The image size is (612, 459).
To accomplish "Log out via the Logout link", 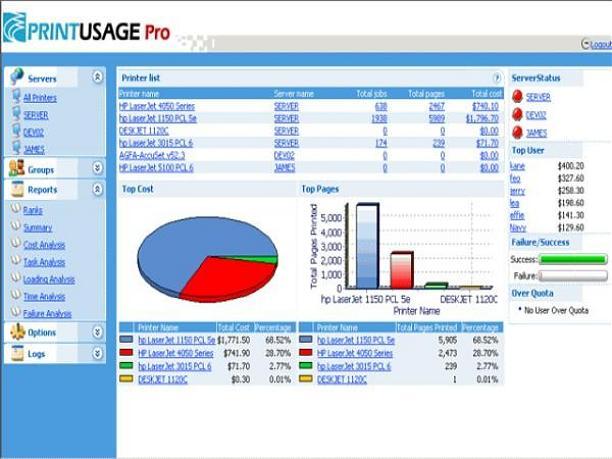I will [x=601, y=44].
